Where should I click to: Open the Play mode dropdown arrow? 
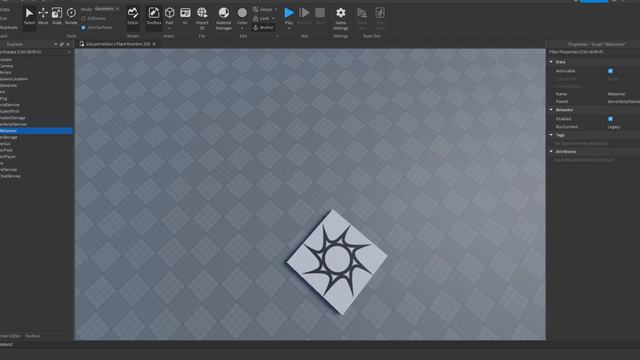[289, 28]
